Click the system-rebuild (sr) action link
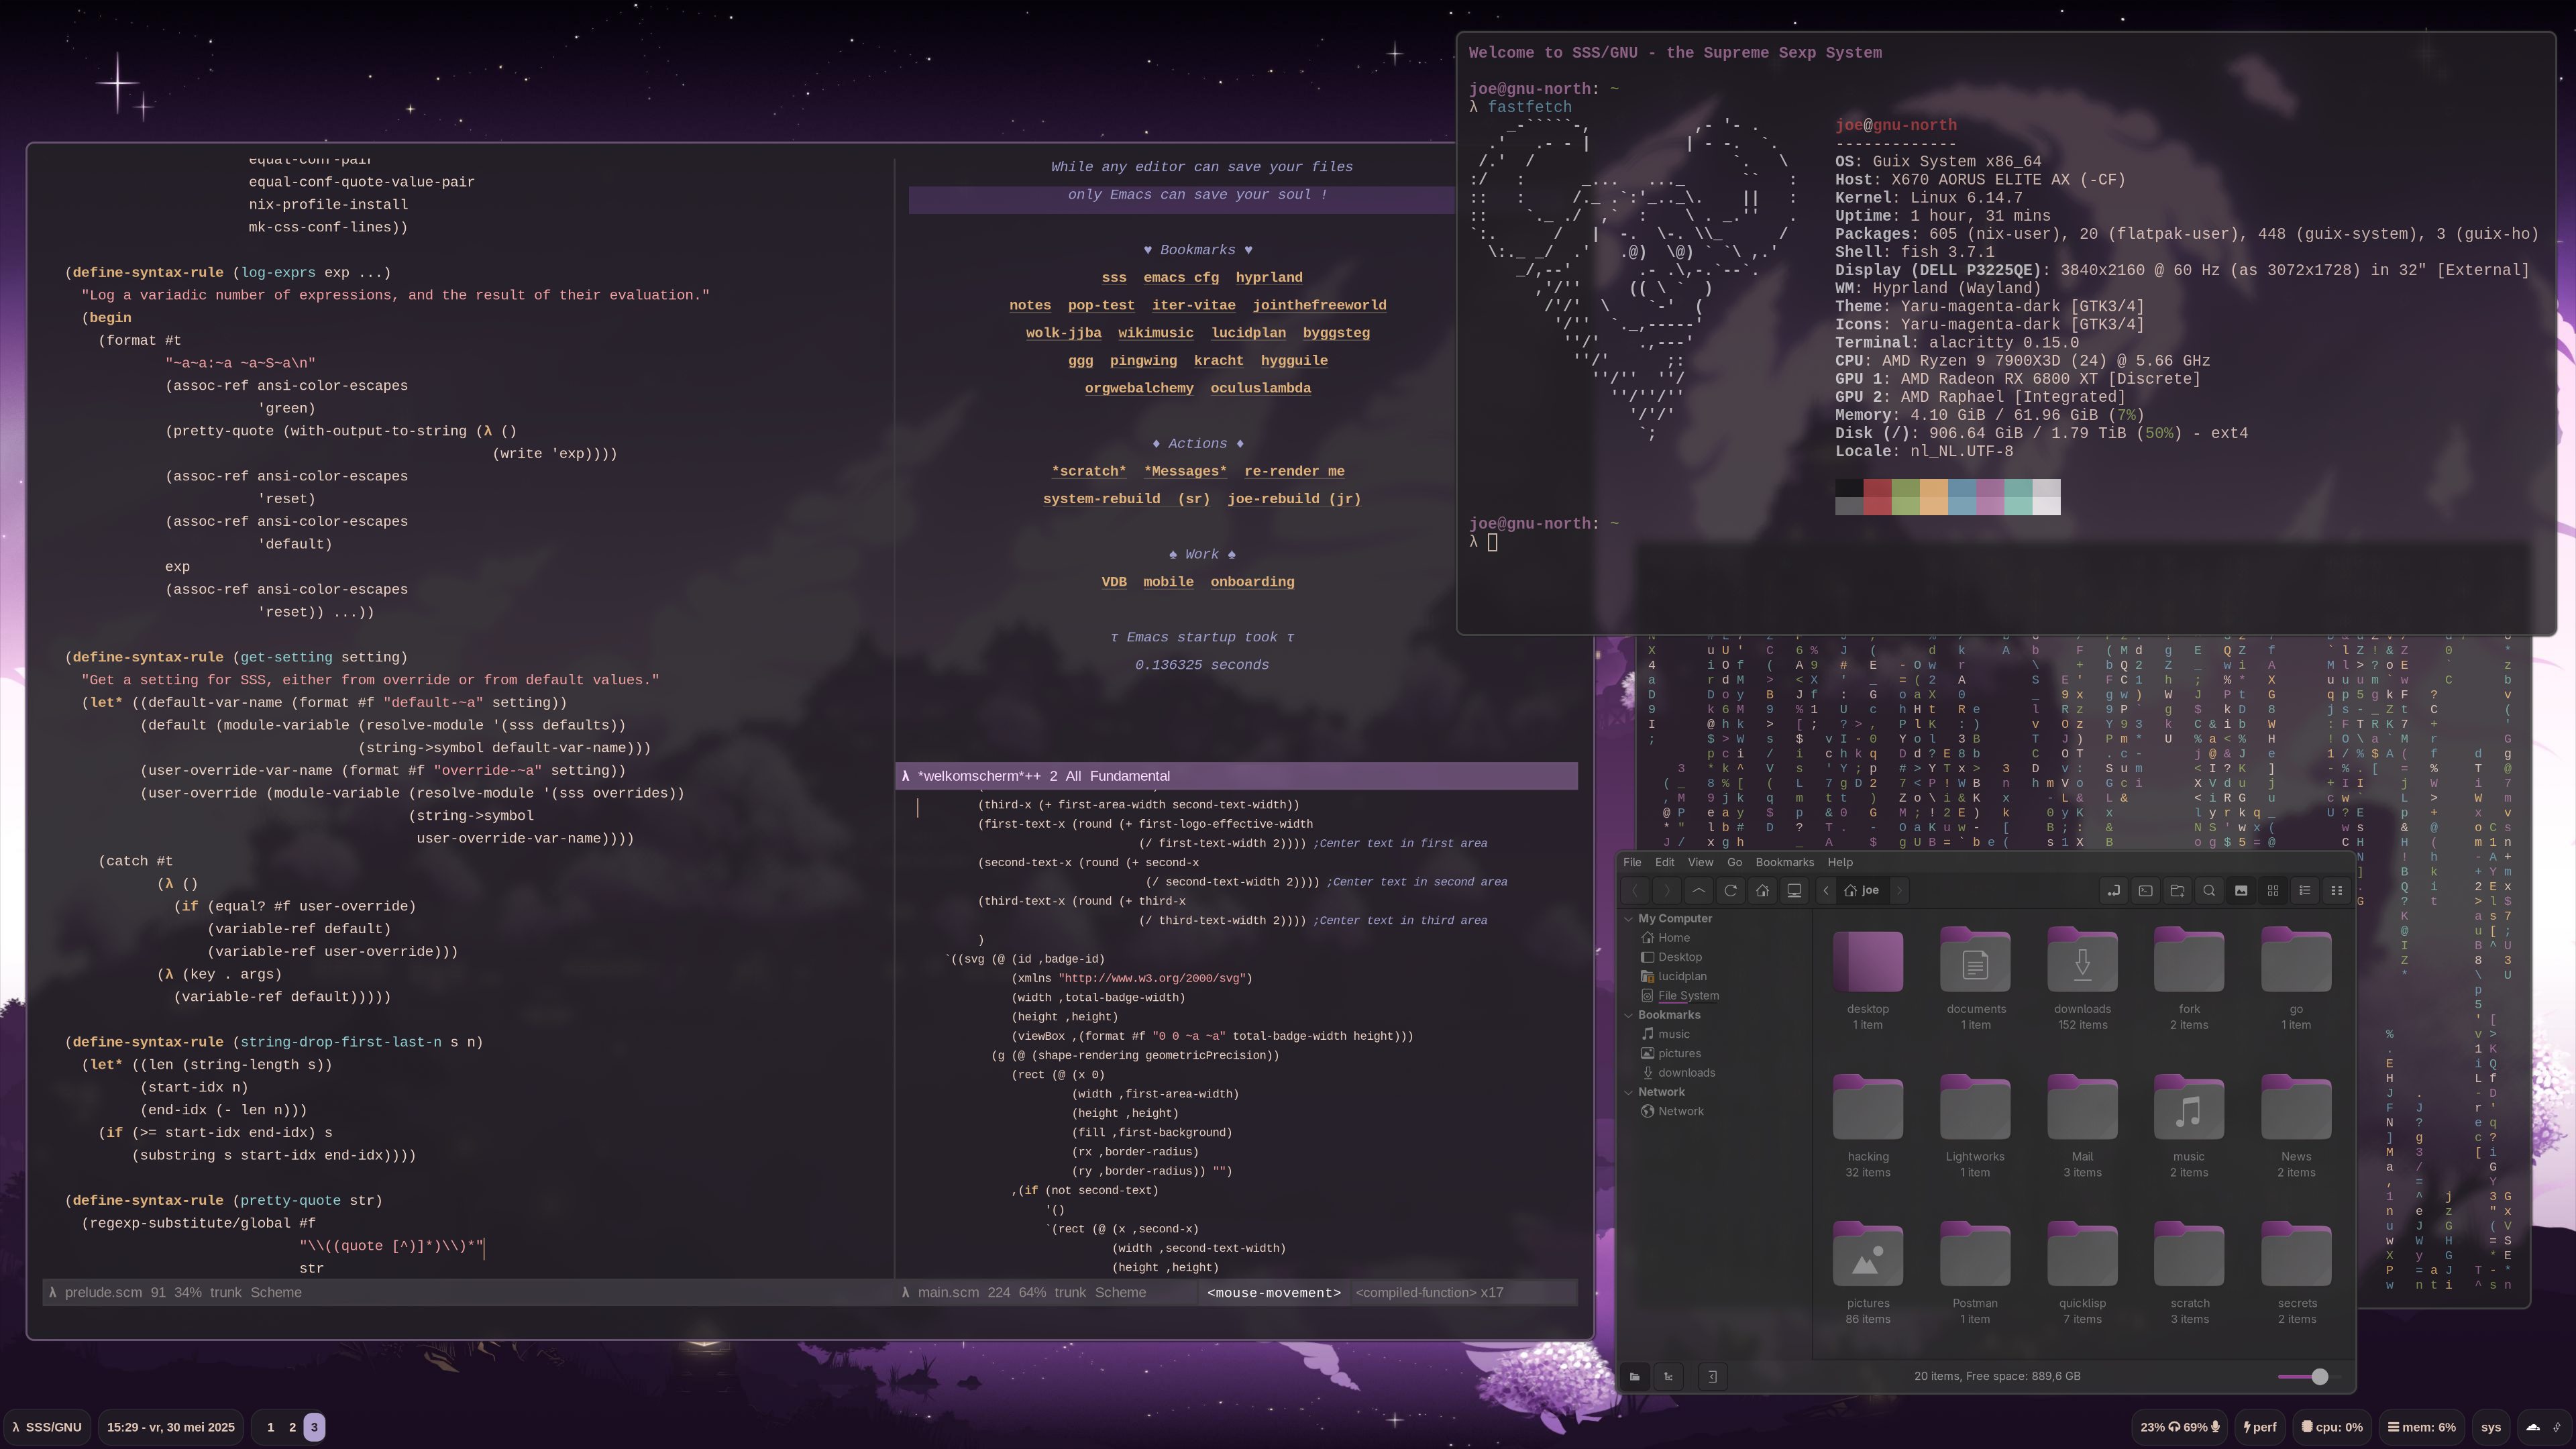2576x1449 pixels. tap(1126, 499)
